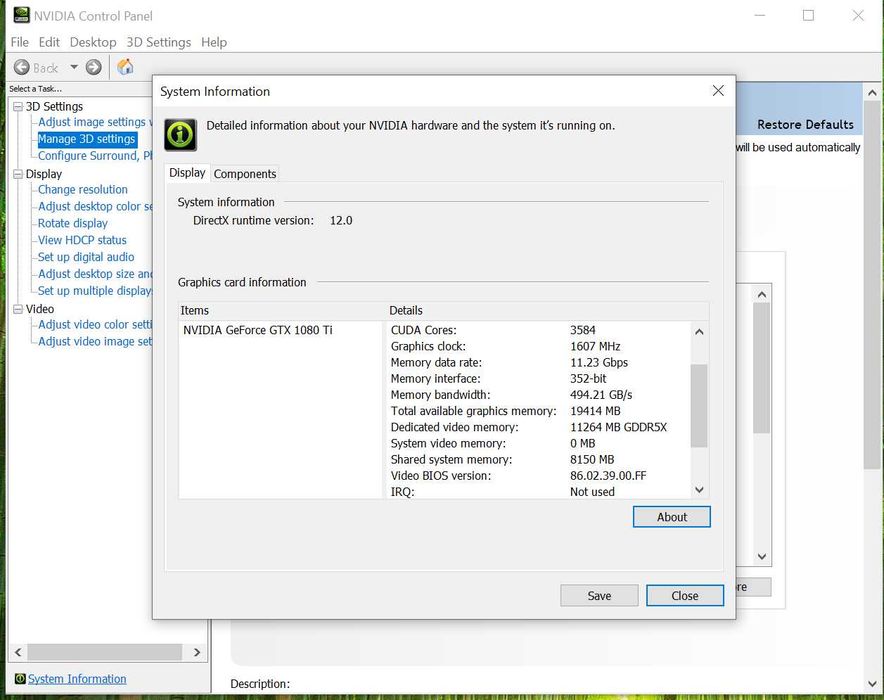Screen dimensions: 884x700
Task: Click task pane horizontal scroll right arrow
Action: (197, 652)
